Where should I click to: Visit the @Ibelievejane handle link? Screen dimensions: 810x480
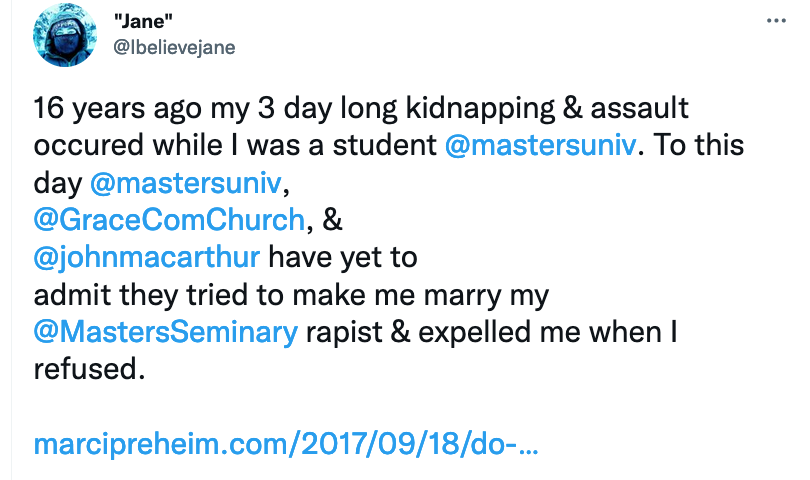(175, 47)
